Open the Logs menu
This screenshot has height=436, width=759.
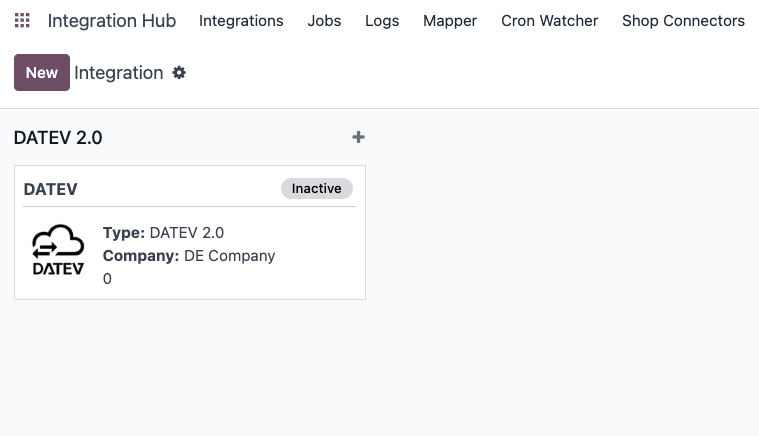click(382, 21)
